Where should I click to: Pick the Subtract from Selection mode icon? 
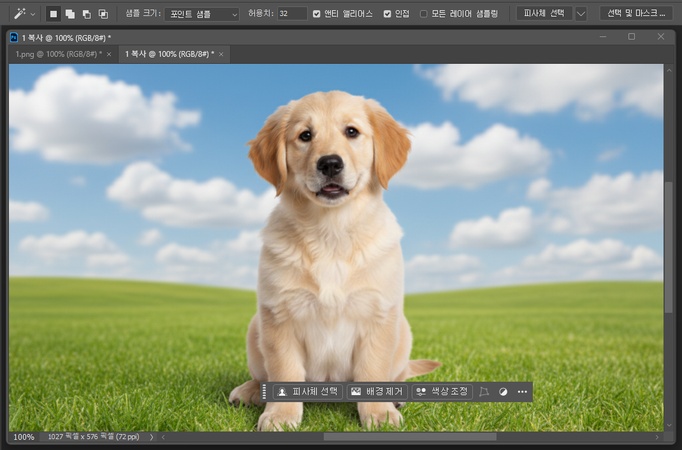pos(87,14)
